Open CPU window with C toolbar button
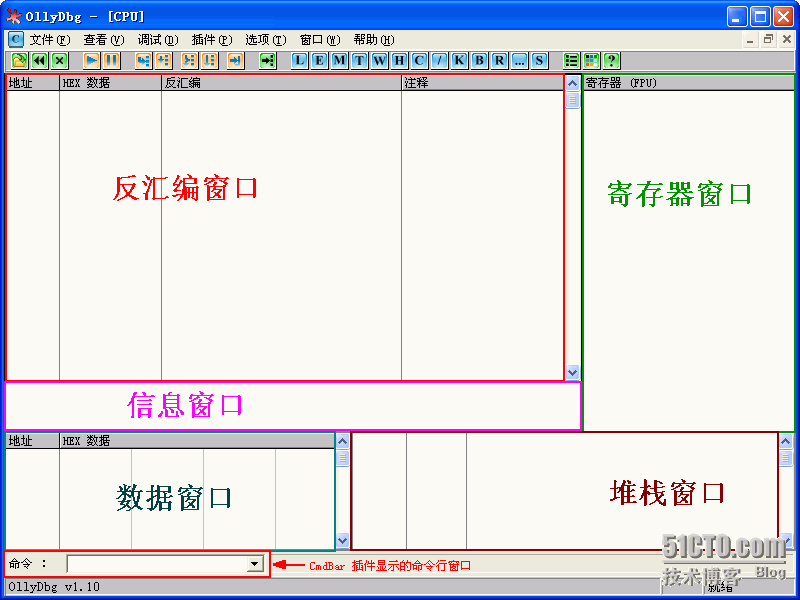 tap(419, 61)
